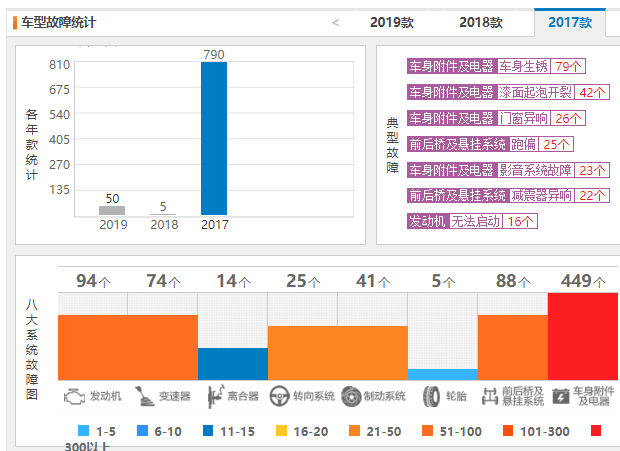Image resolution: width=620 pixels, height=451 pixels.
Task: Click the 94个 count label
Action: pos(93,281)
